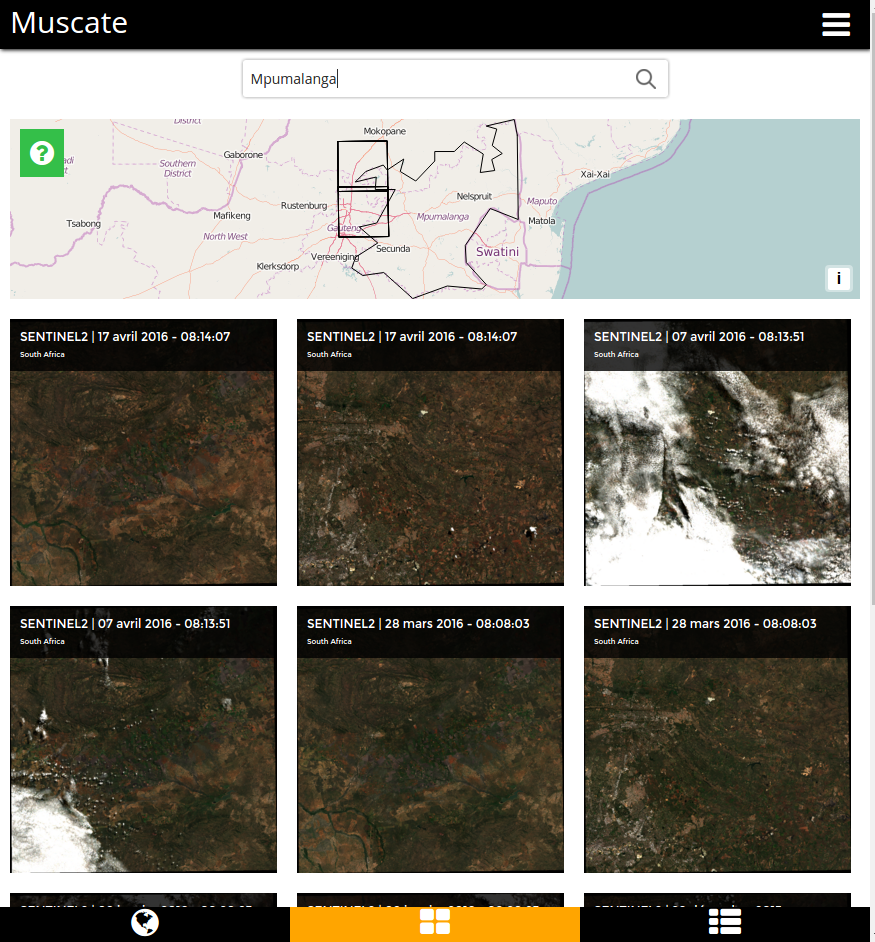Click the Muscate title in header
Image resolution: width=875 pixels, height=942 pixels.
[x=69, y=23]
